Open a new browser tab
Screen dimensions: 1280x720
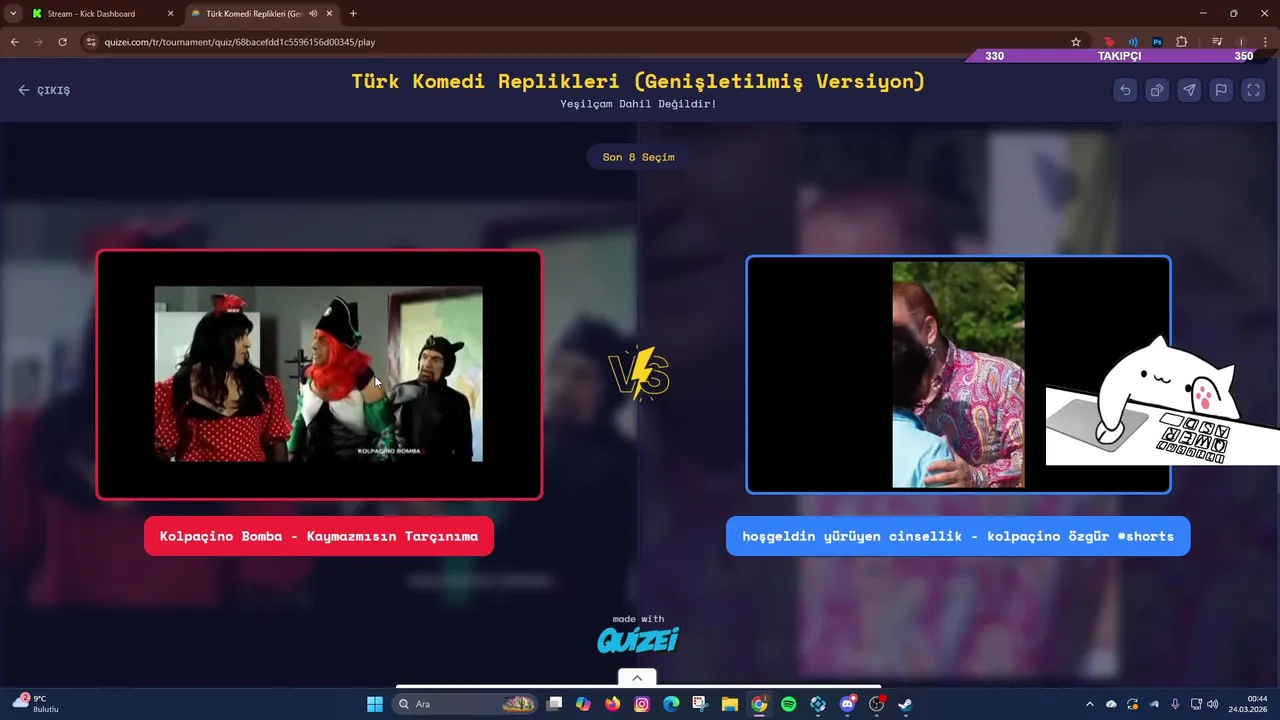pos(353,14)
